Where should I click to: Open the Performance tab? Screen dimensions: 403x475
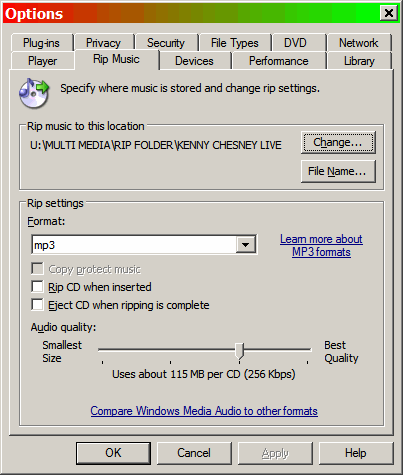point(279,61)
